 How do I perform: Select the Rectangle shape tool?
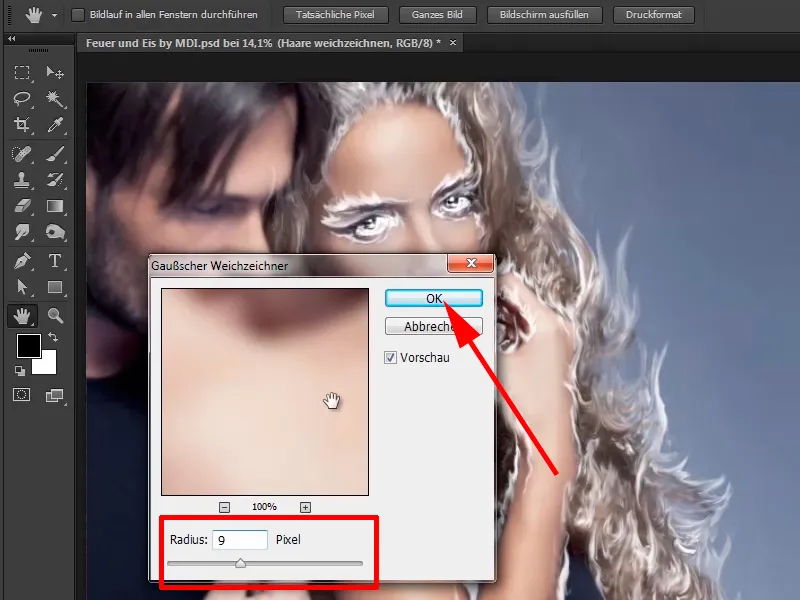click(55, 287)
